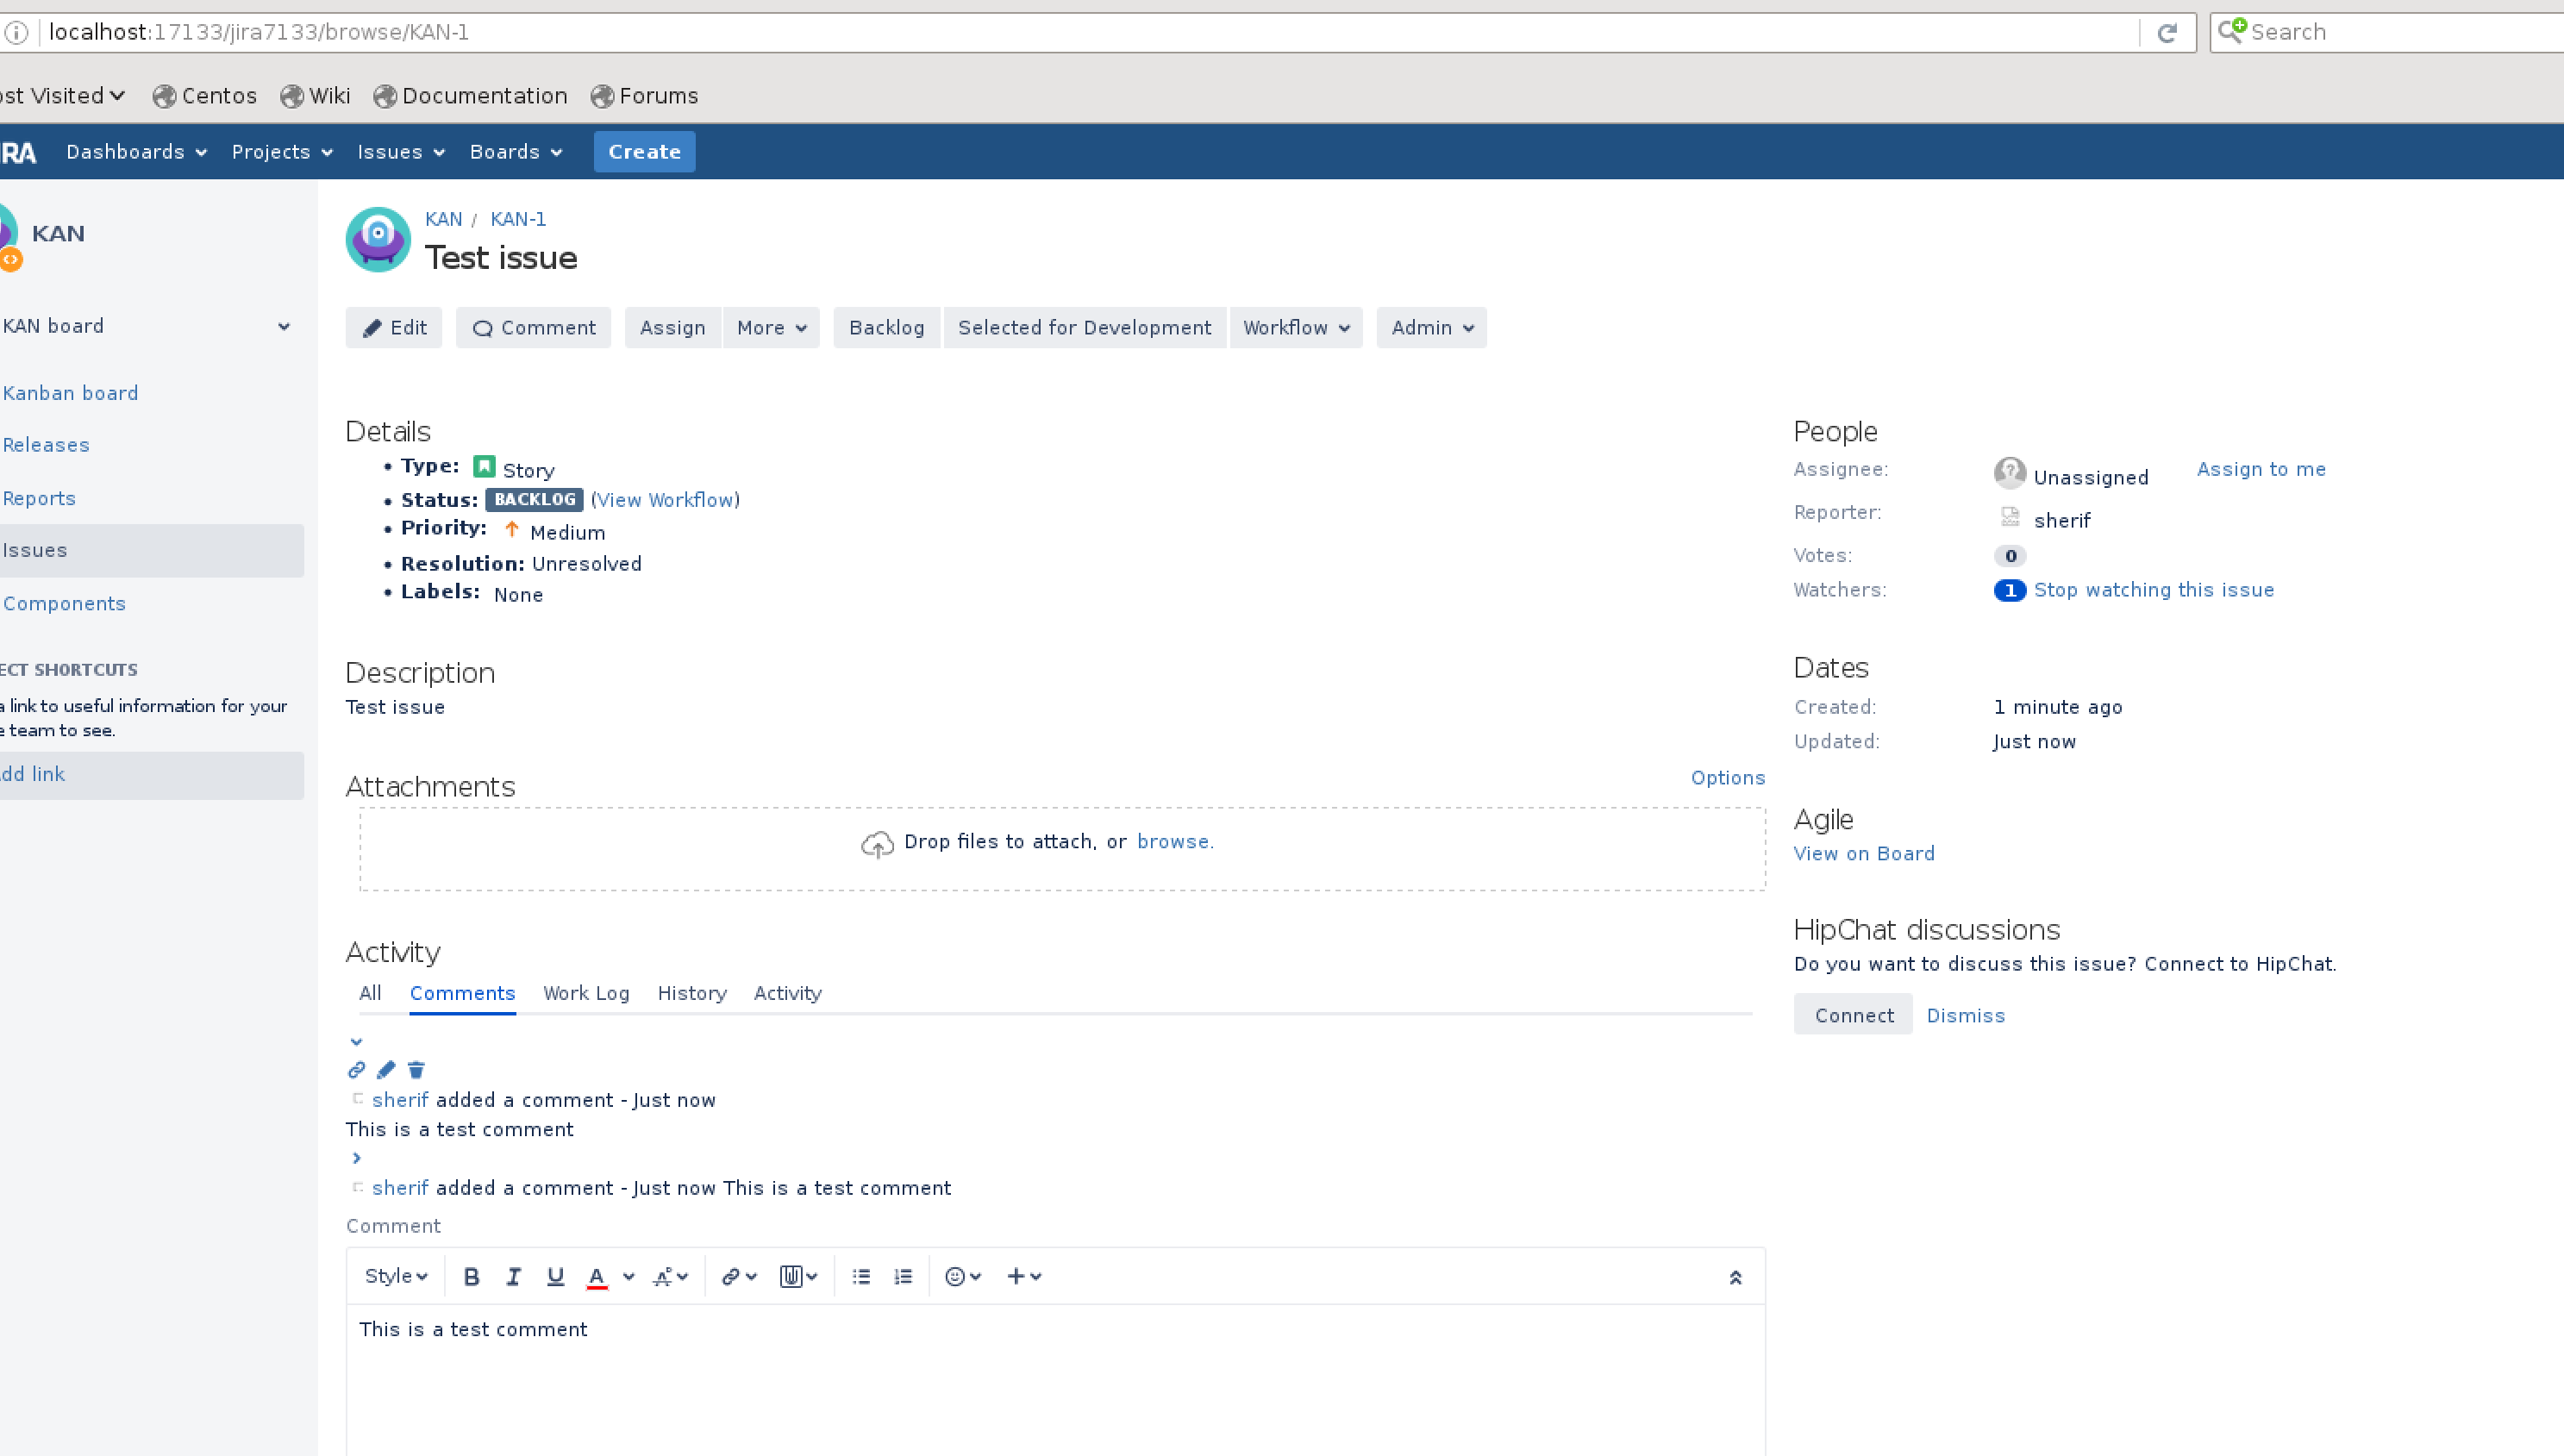Expand the second collapsed comment
2564x1456 pixels.
tap(356, 1158)
